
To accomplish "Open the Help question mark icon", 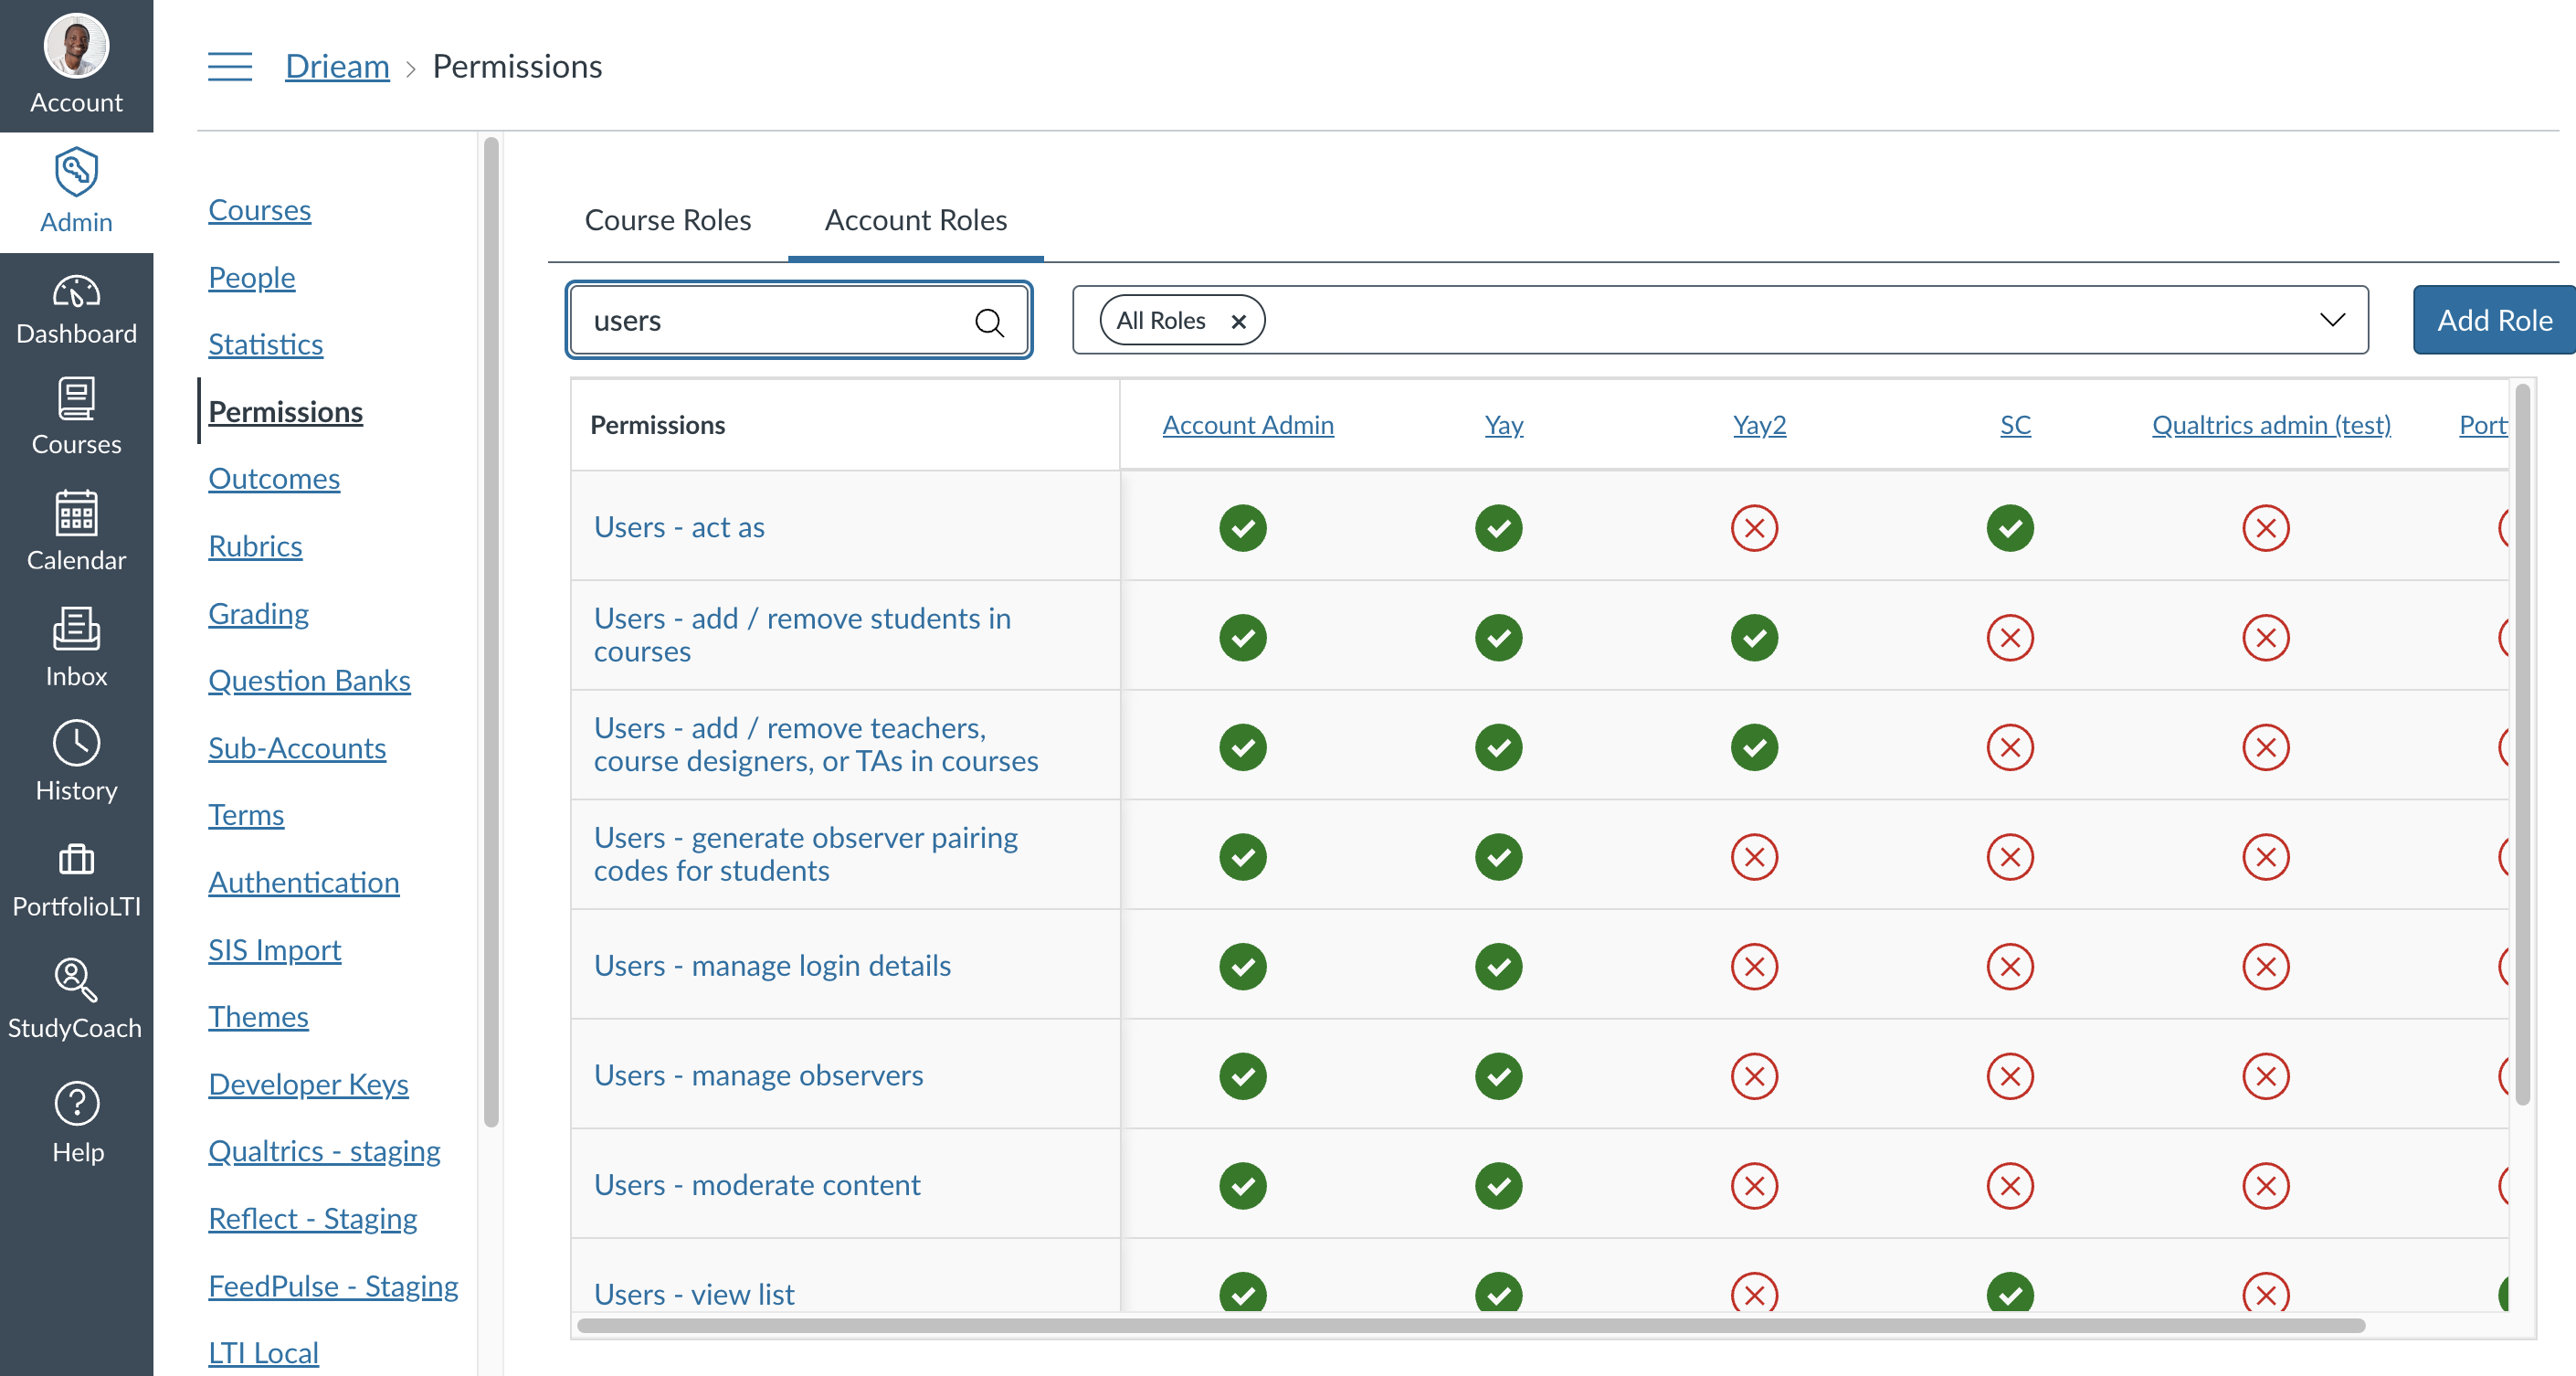I will click(x=76, y=1104).
